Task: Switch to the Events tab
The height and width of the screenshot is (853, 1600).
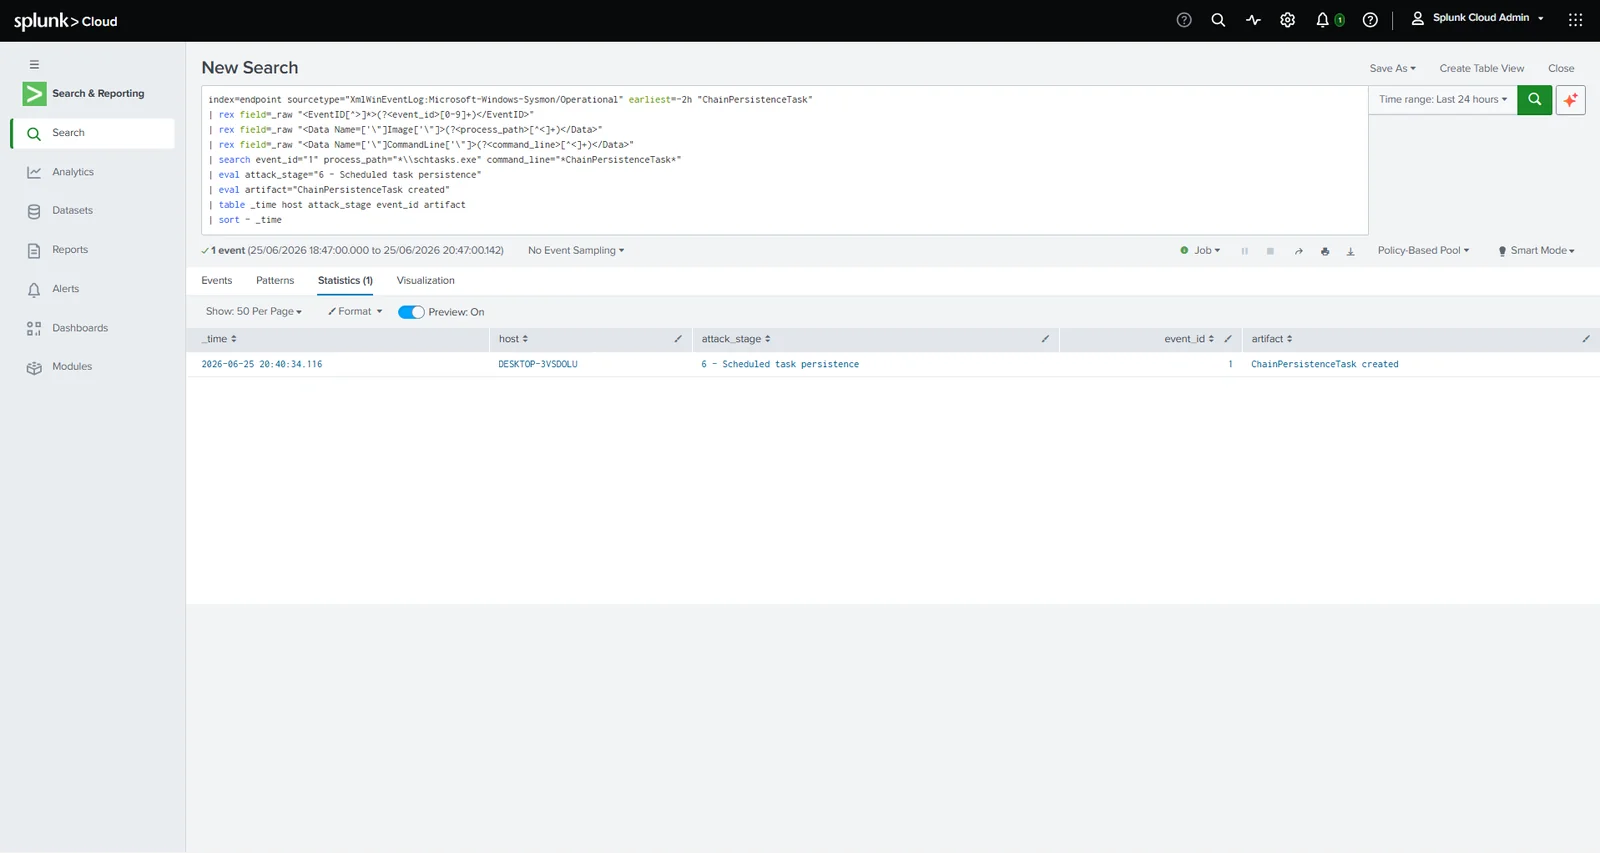Action: coord(217,281)
